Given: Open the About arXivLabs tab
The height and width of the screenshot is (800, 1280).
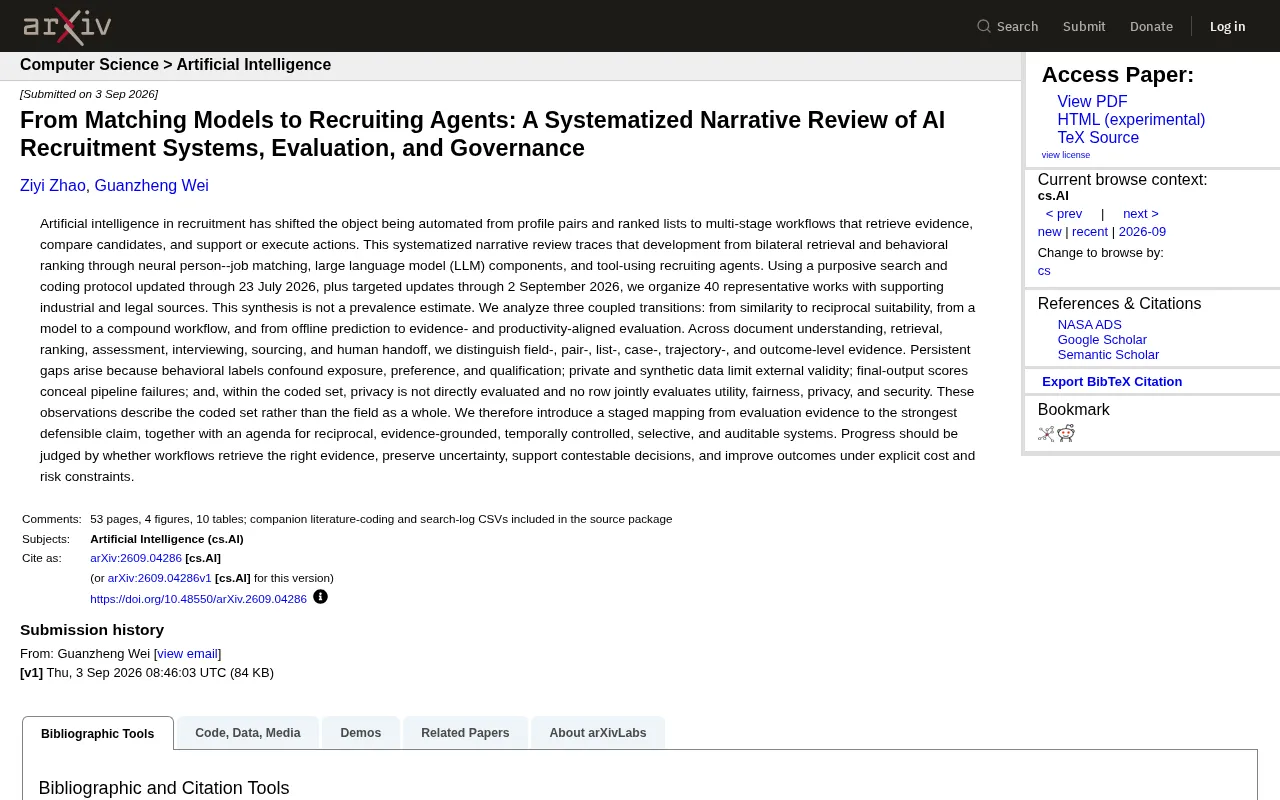Looking at the screenshot, I should [x=598, y=733].
